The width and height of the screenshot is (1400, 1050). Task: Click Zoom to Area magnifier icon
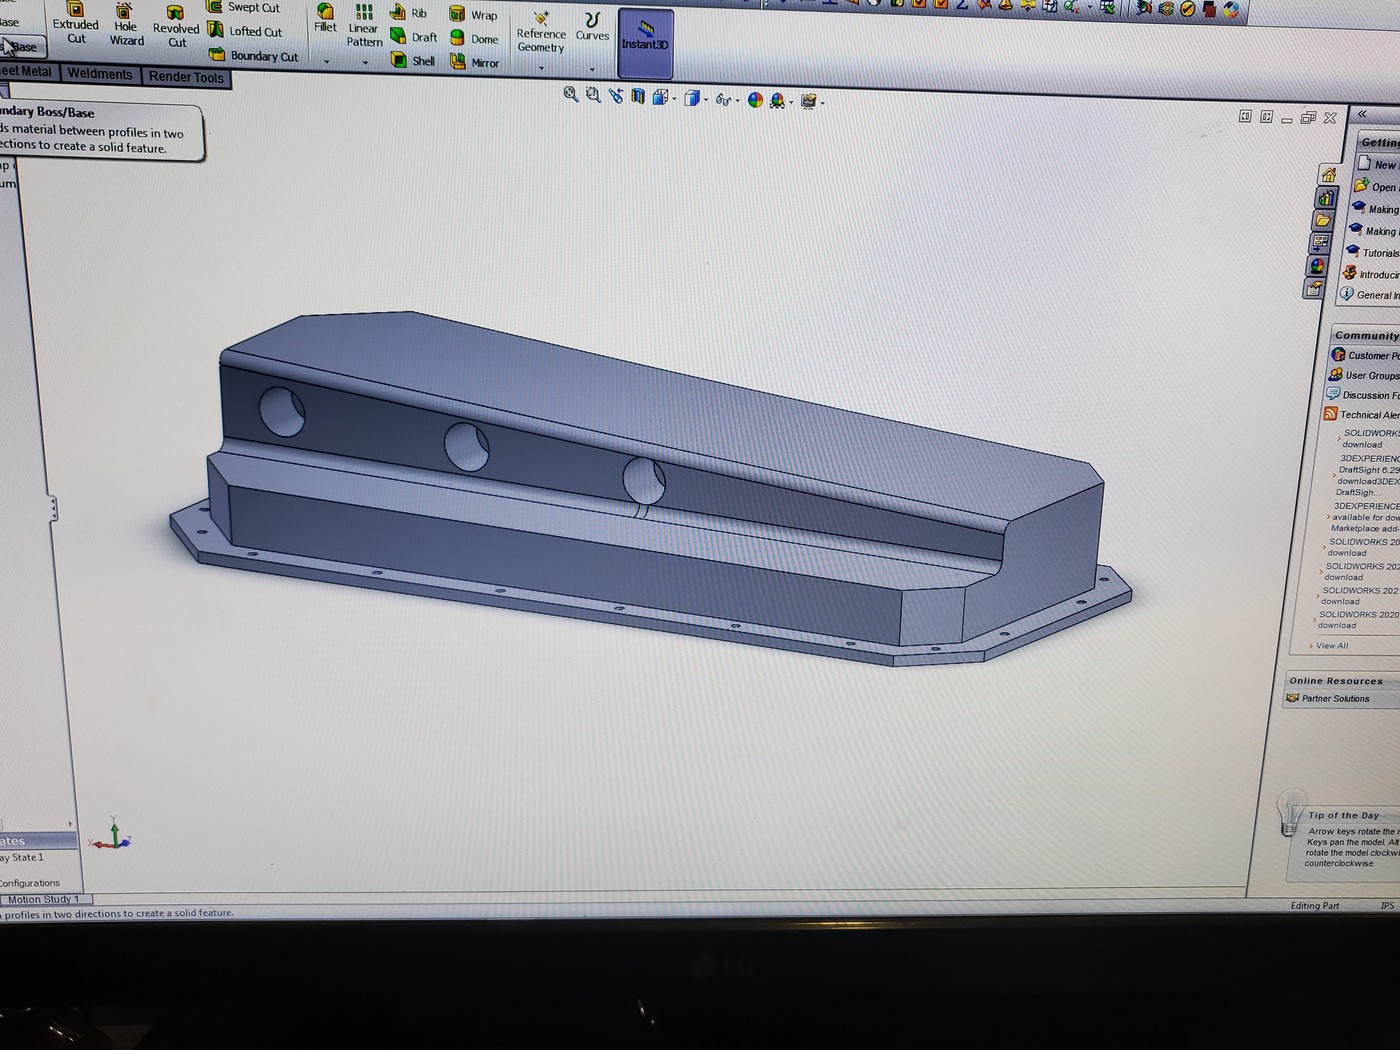tap(593, 95)
